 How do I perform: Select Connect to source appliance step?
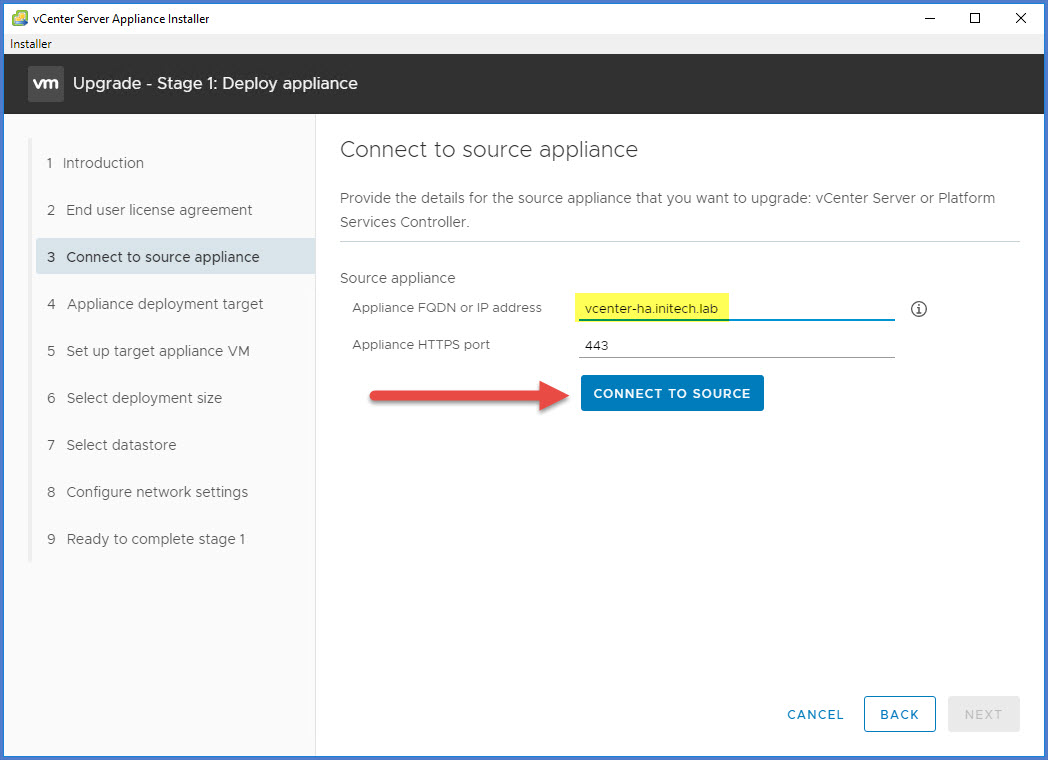tap(163, 257)
